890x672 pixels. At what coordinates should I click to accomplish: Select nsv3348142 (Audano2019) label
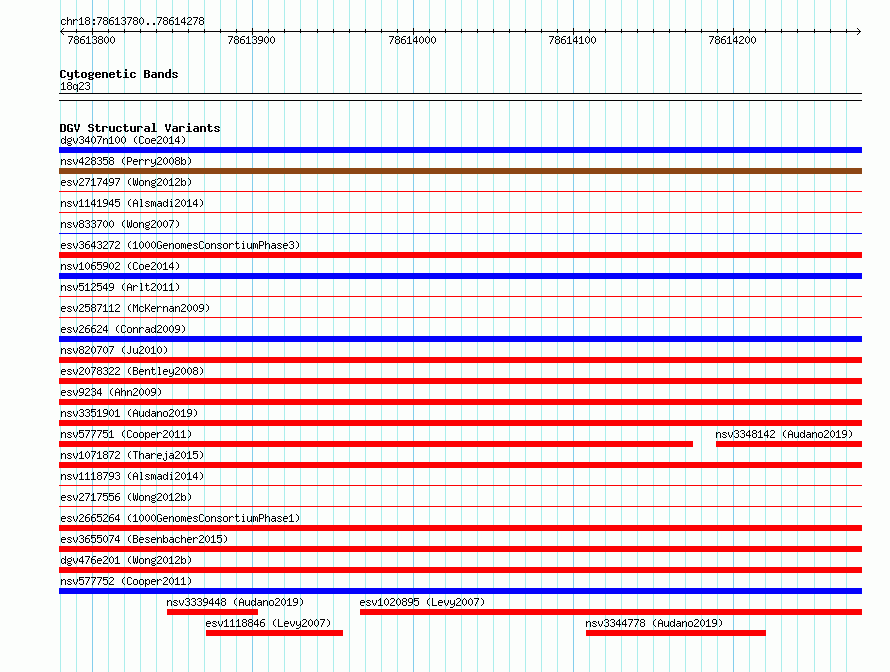pos(784,434)
